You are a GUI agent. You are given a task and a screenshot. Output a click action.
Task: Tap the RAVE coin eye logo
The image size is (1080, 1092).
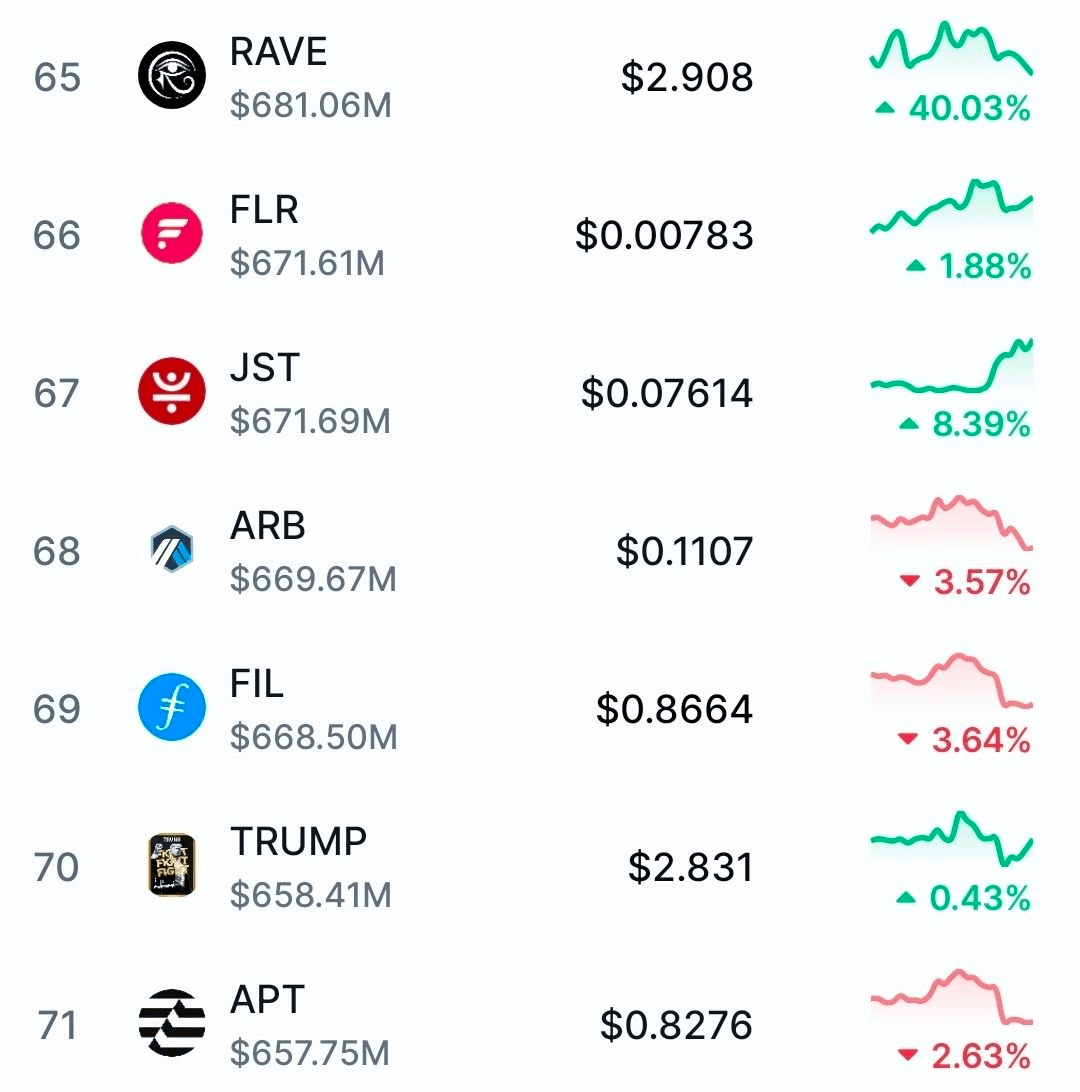tap(172, 76)
